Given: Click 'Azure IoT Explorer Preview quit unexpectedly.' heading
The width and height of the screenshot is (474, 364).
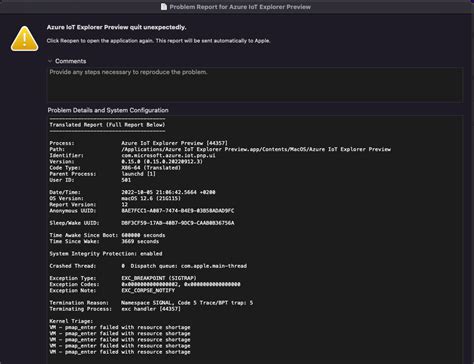Looking at the screenshot, I should (116, 27).
